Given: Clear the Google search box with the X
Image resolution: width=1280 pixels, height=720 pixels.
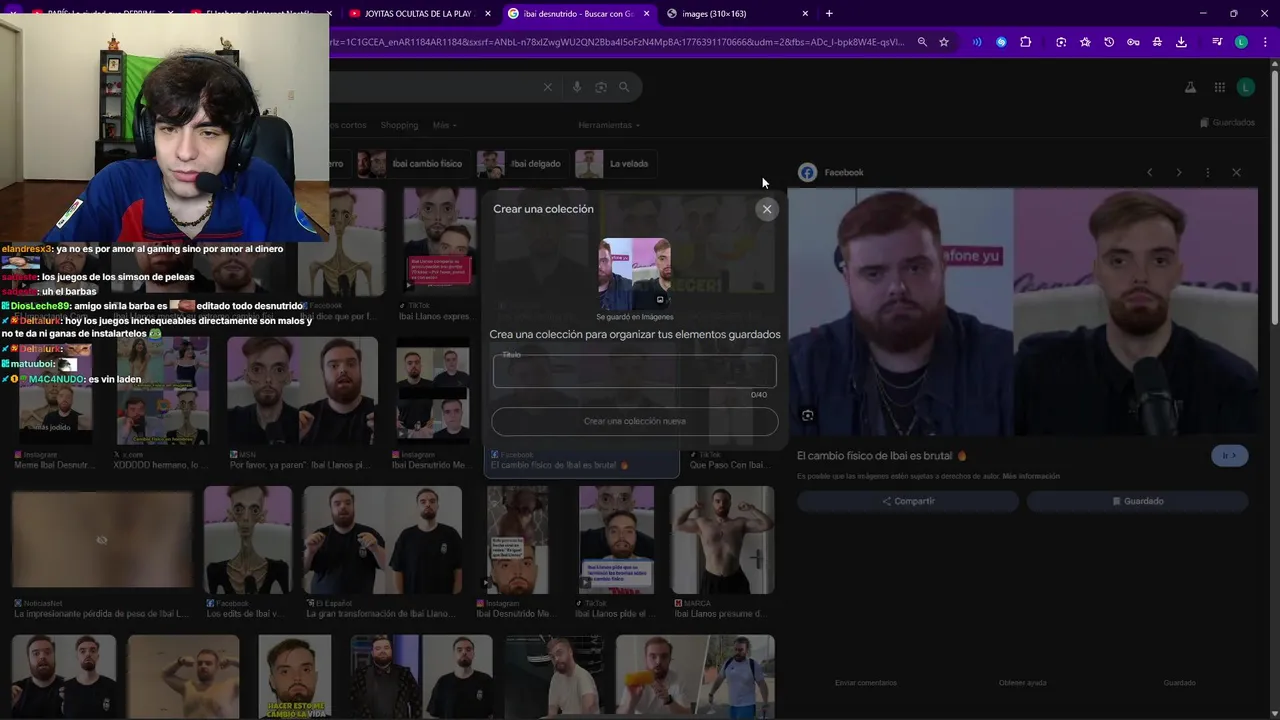Looking at the screenshot, I should click(x=547, y=87).
